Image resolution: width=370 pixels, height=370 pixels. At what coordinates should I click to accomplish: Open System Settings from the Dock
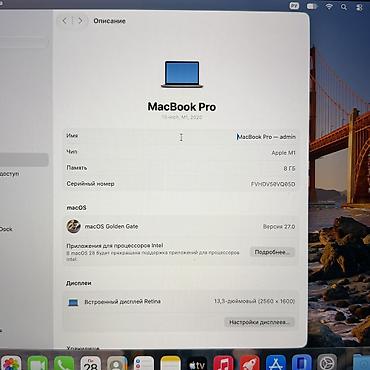coord(327,363)
